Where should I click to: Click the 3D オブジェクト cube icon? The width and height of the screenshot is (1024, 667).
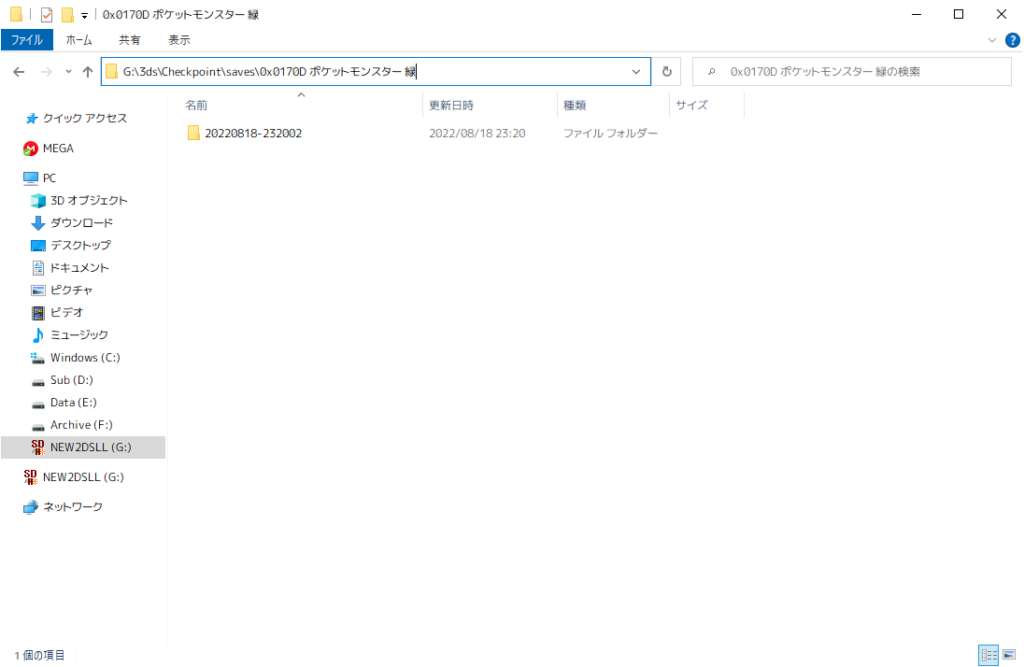(38, 201)
